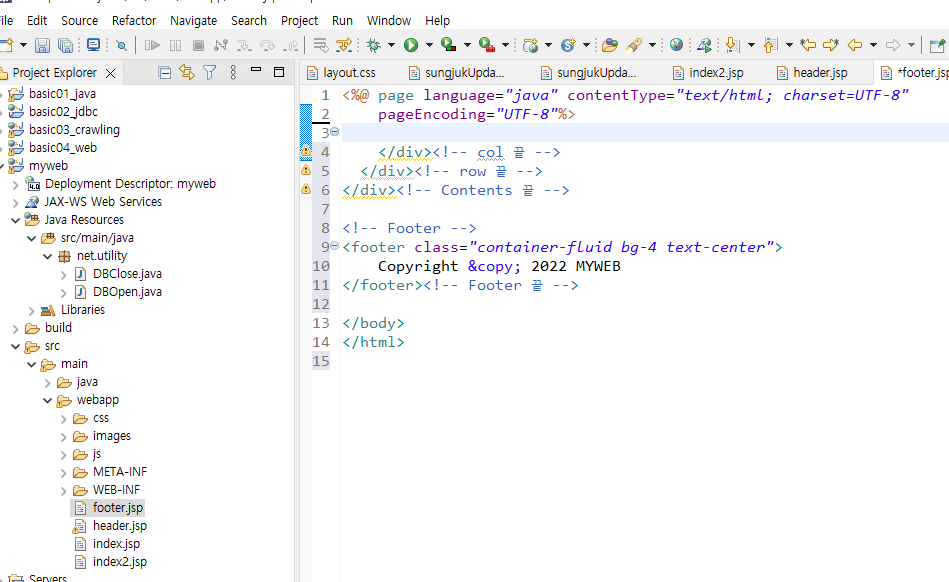The width and height of the screenshot is (949, 582).
Task: Open the Window menu
Action: pos(389,21)
